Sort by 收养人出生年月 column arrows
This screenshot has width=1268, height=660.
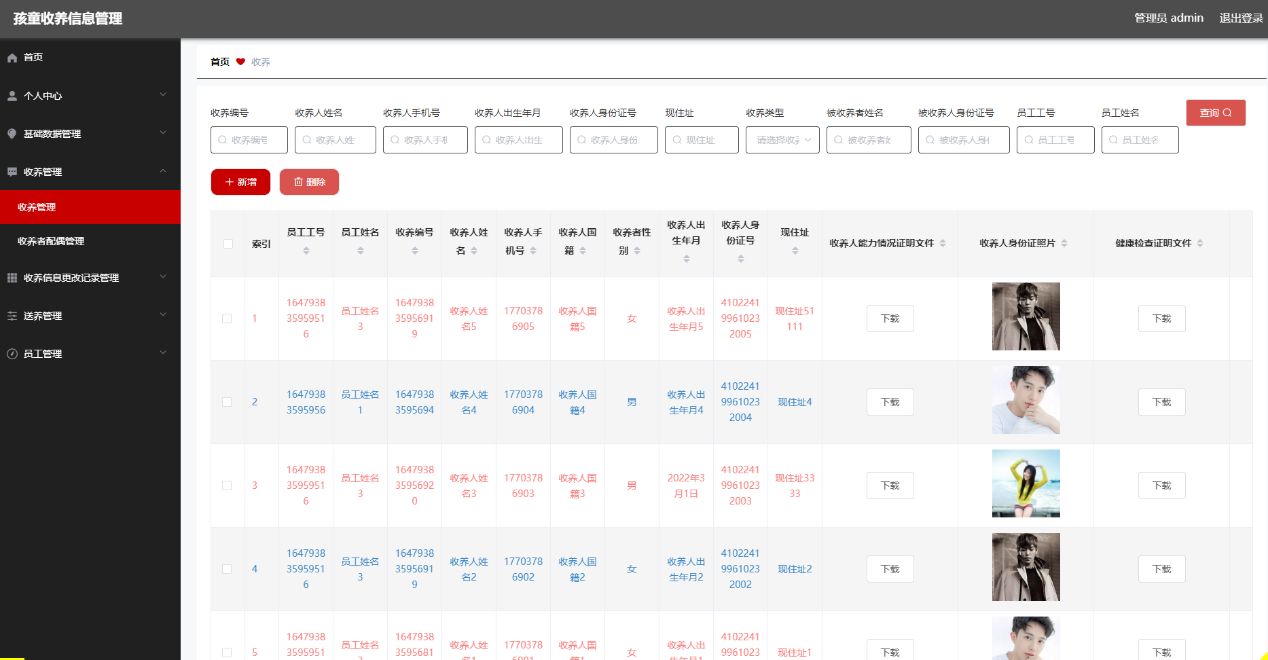(x=686, y=260)
